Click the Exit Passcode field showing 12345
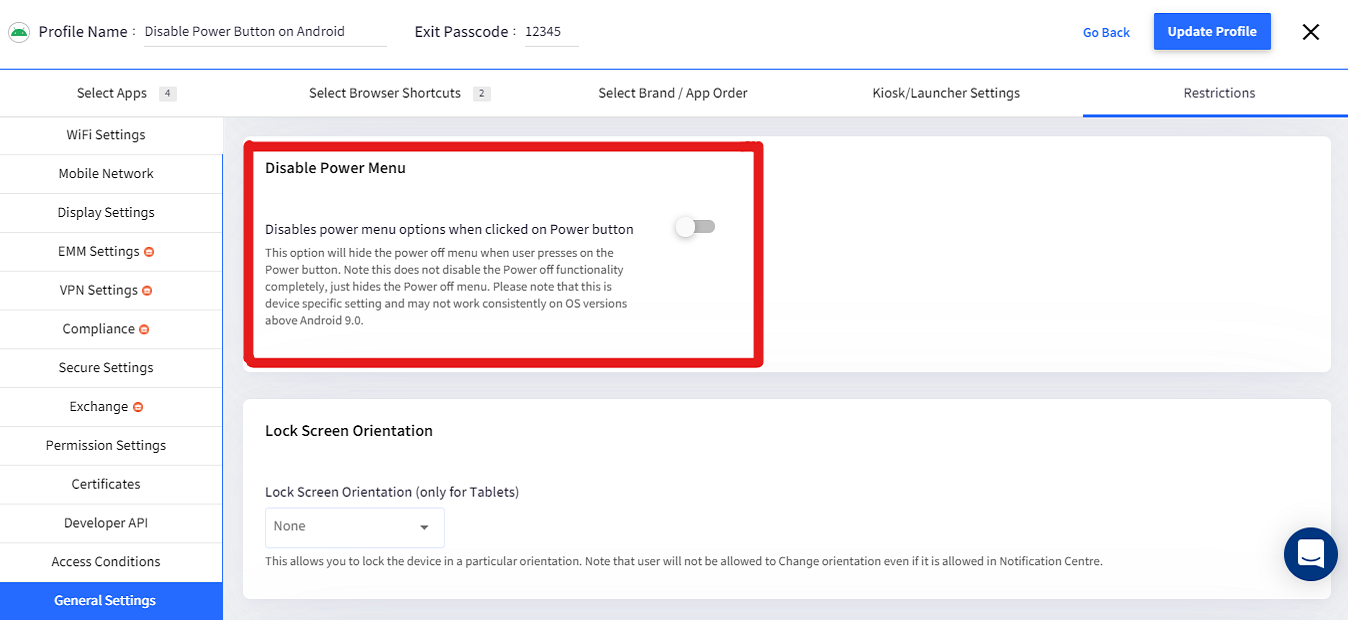The width and height of the screenshot is (1348, 620). point(551,32)
